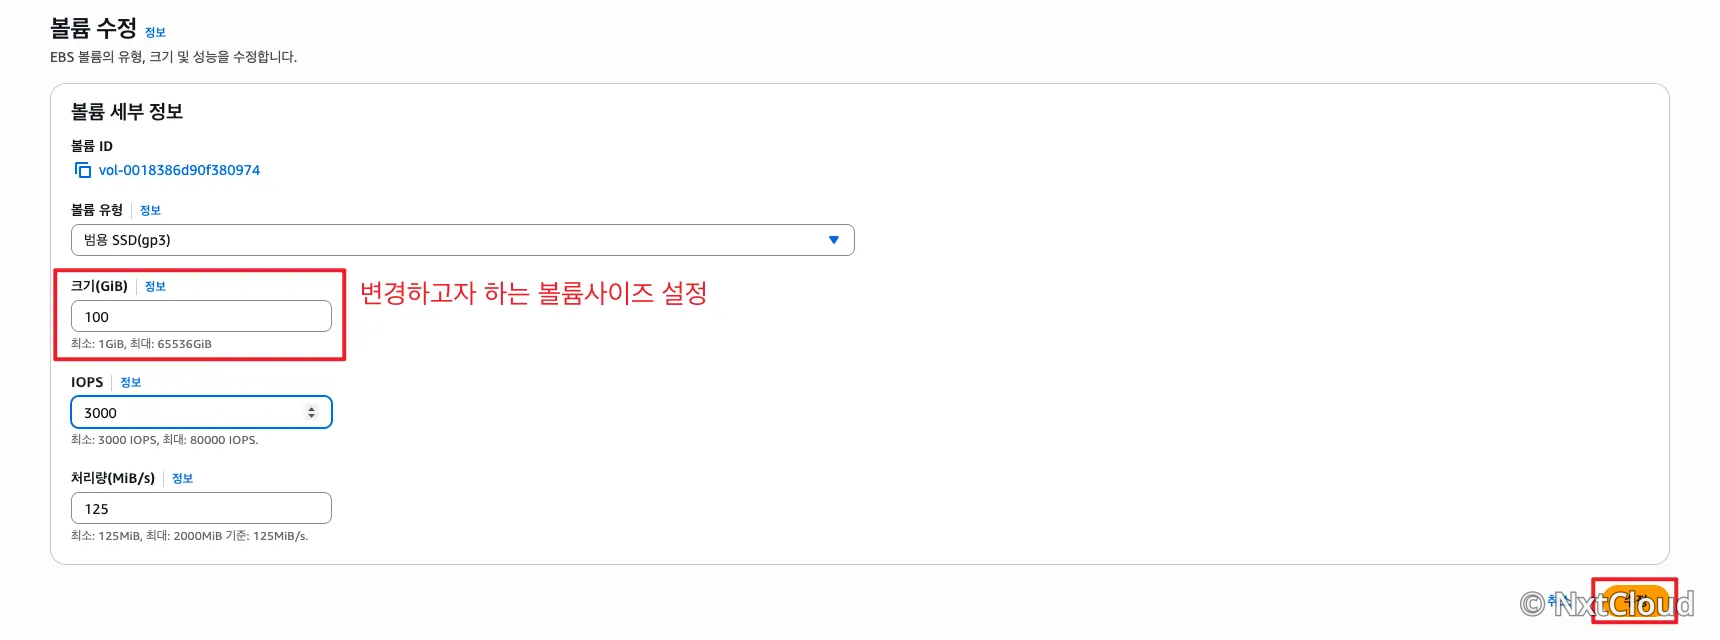Click the 볼륨 세부 정보 section heading
This screenshot has height=640, width=1720.
127,111
